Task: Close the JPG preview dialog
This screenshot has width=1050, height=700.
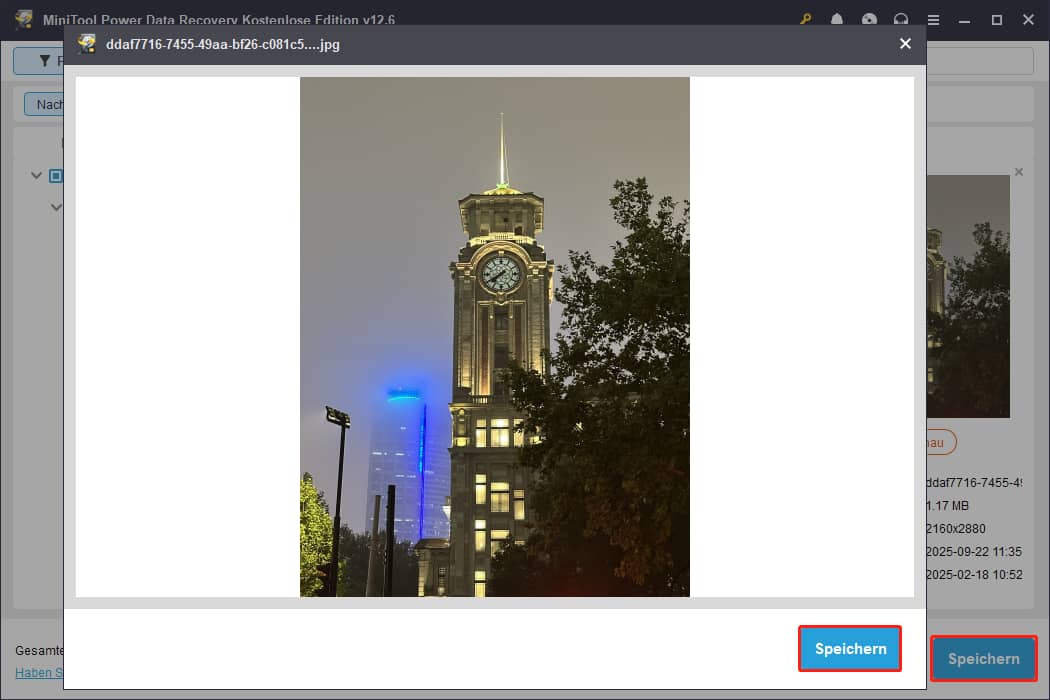Action: (905, 44)
